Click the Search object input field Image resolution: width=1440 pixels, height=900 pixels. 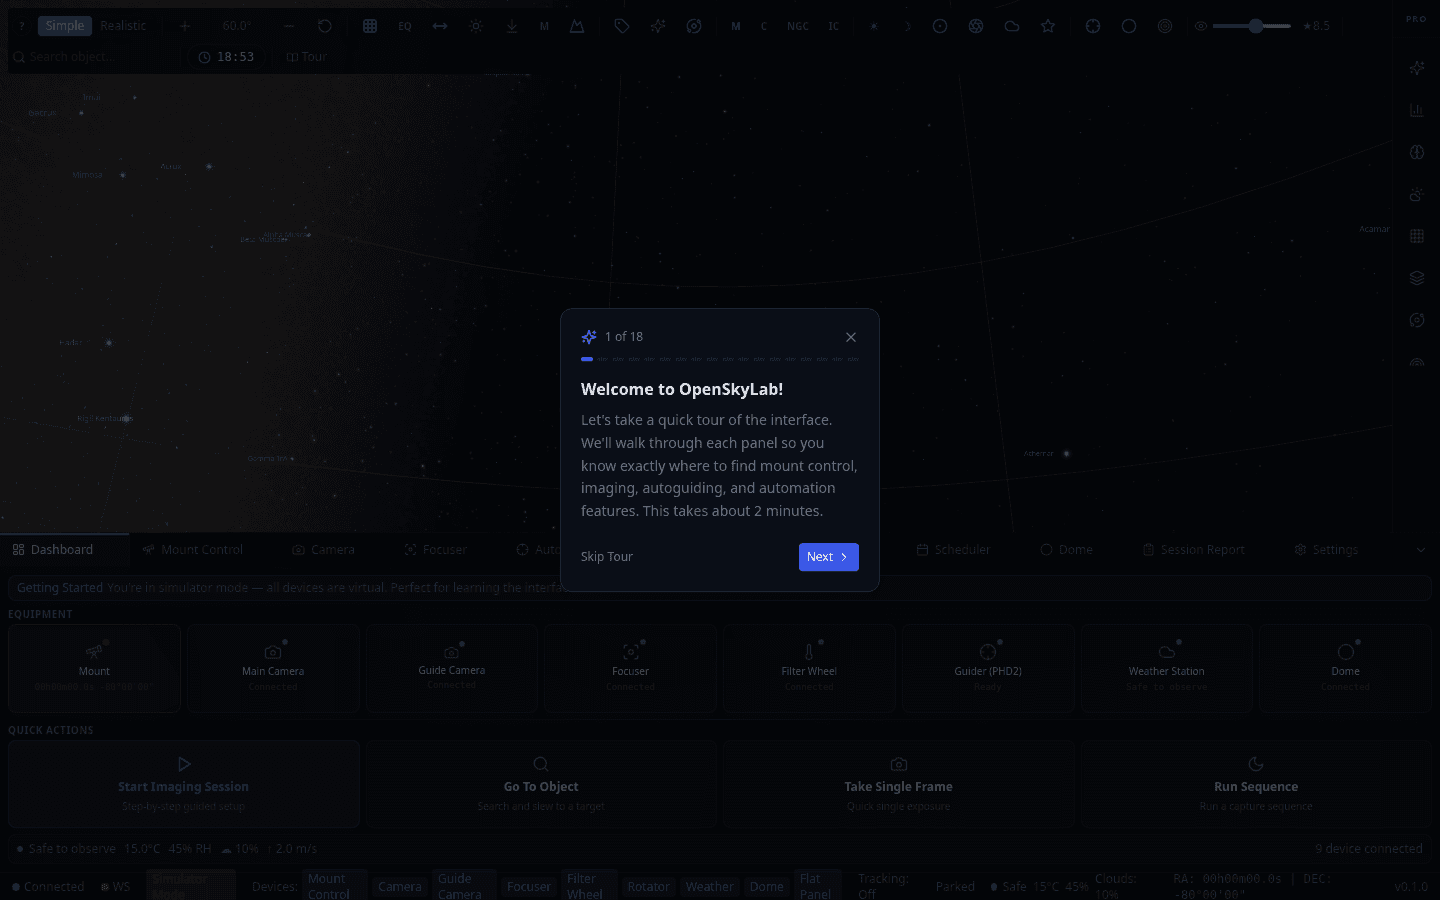[100, 57]
